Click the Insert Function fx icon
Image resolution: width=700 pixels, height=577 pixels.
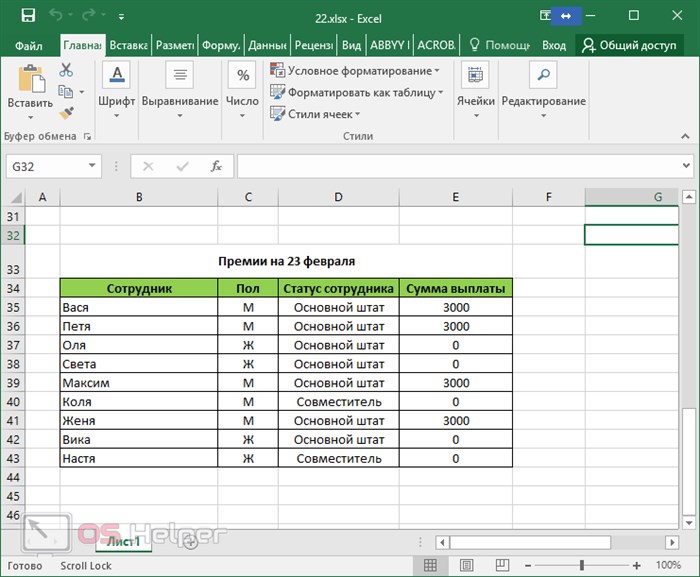coord(216,166)
